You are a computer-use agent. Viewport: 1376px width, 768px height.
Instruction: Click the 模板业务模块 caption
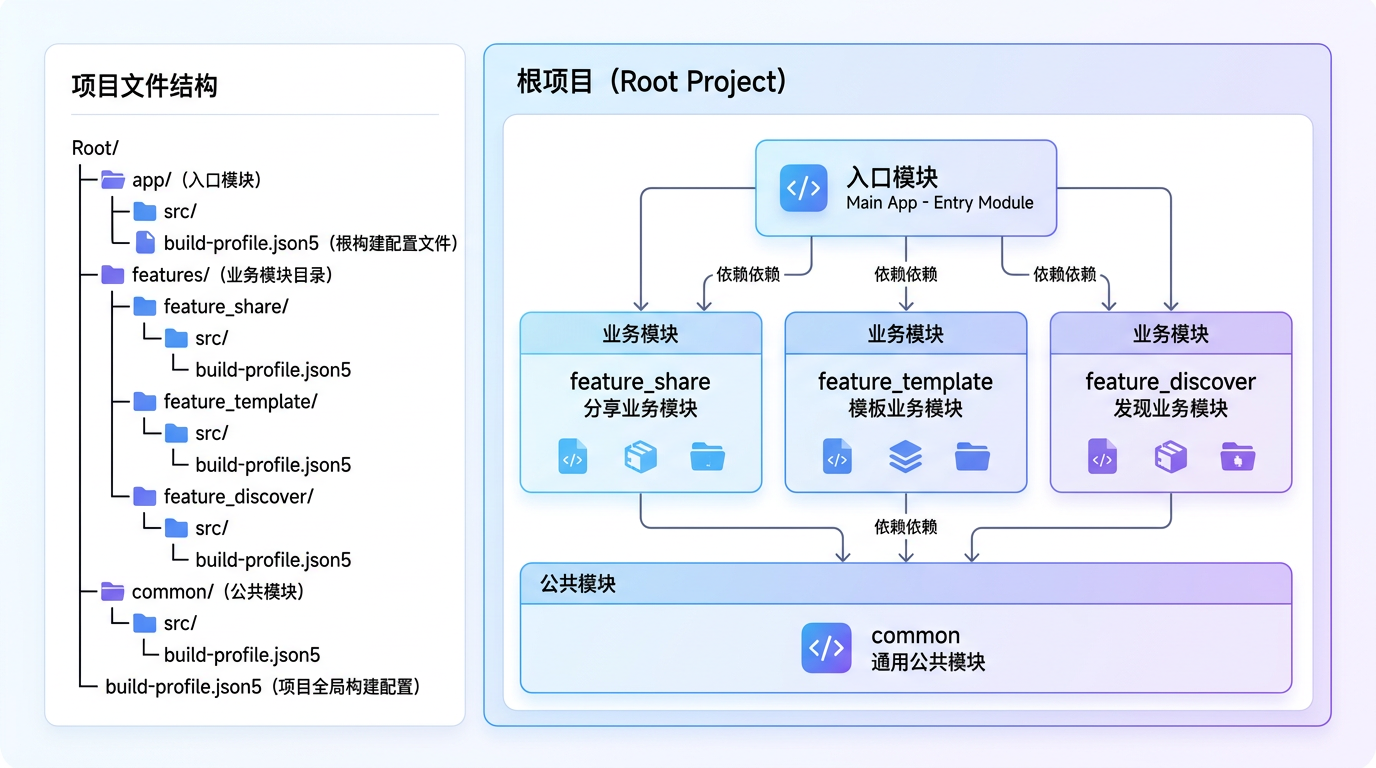906,409
